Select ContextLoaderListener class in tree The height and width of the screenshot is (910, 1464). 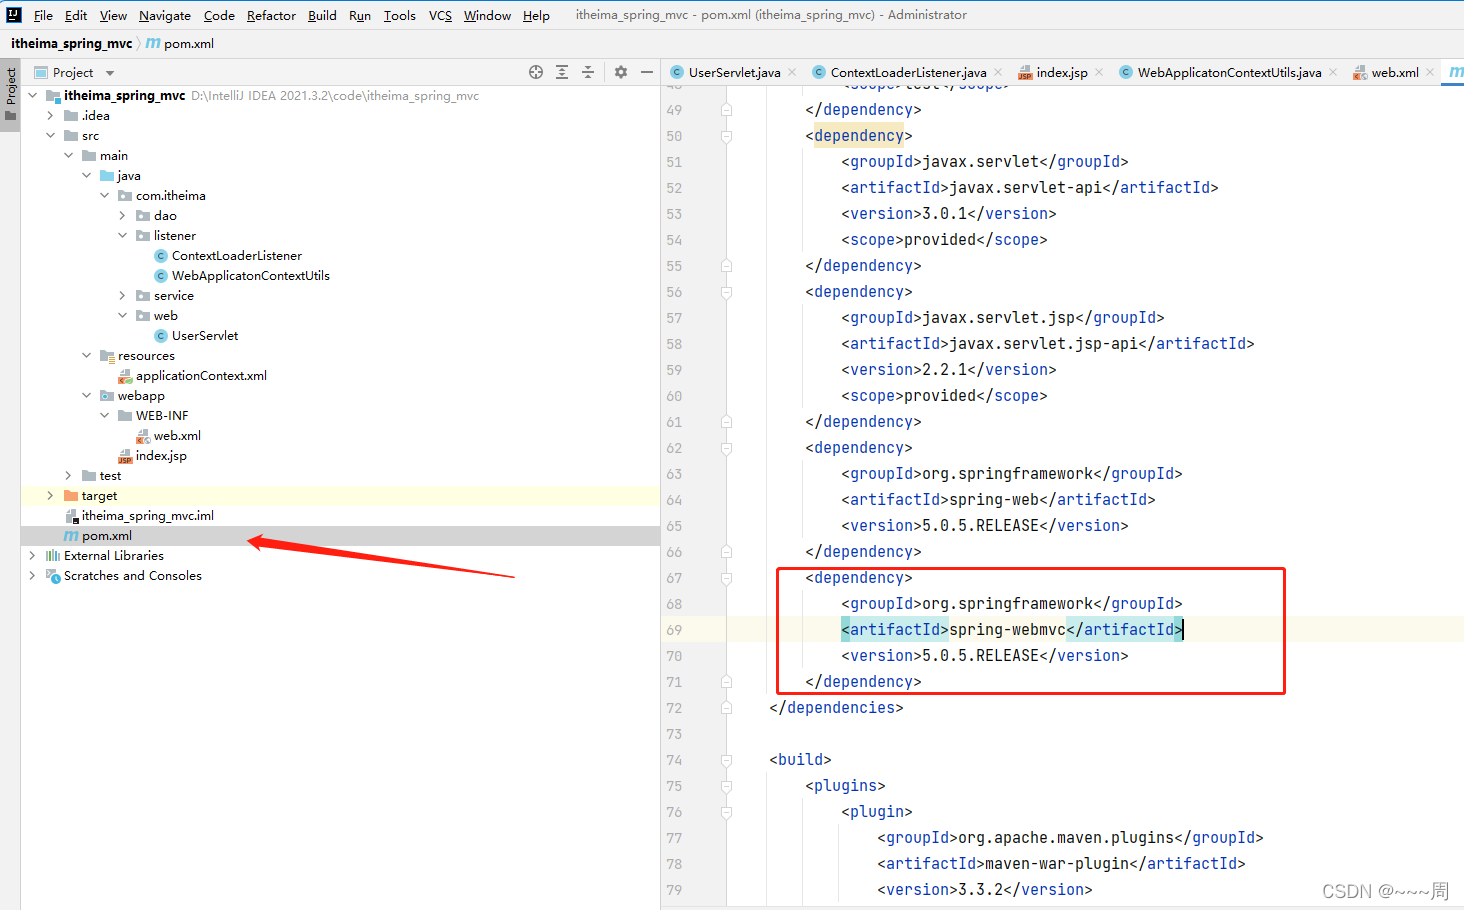(x=236, y=256)
